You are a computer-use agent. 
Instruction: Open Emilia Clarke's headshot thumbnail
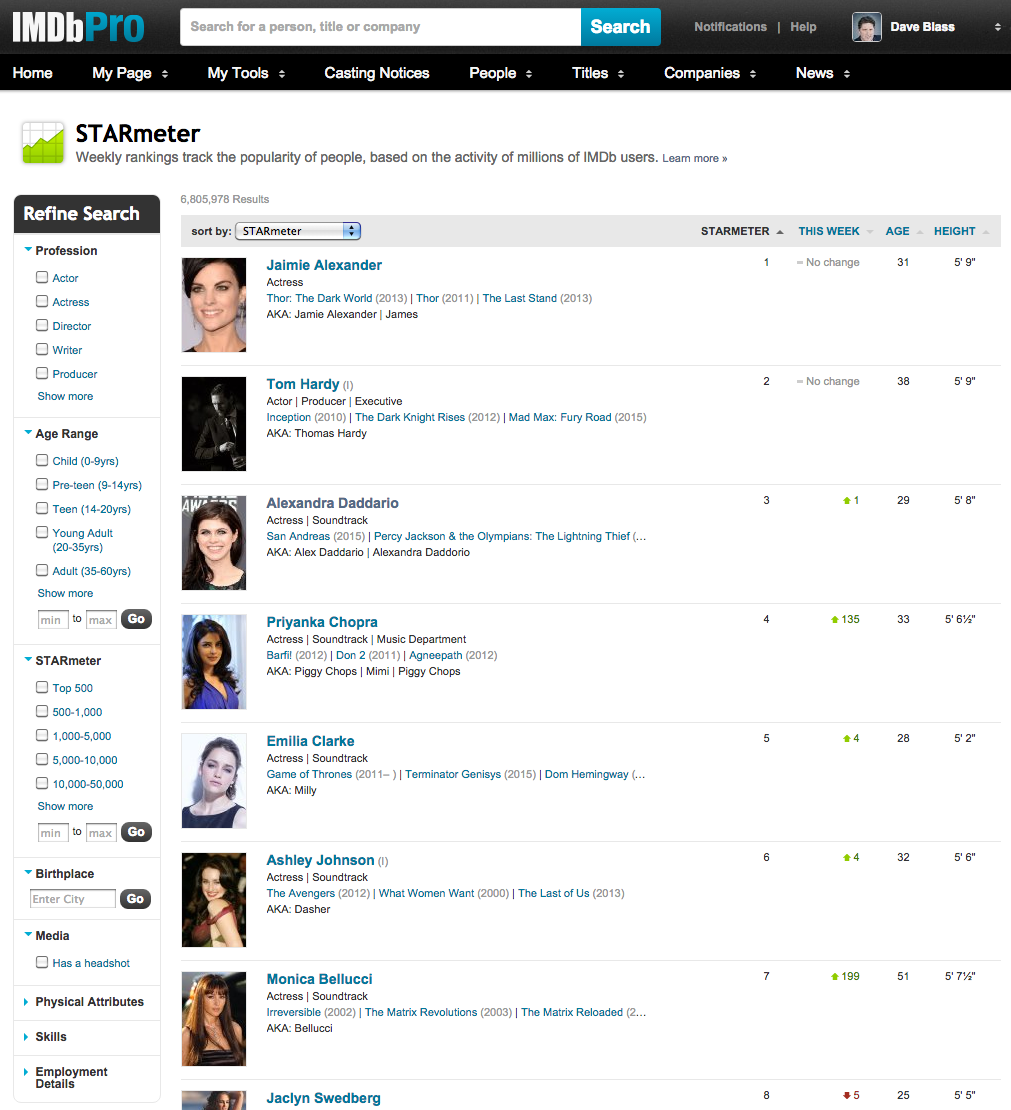[x=214, y=780]
